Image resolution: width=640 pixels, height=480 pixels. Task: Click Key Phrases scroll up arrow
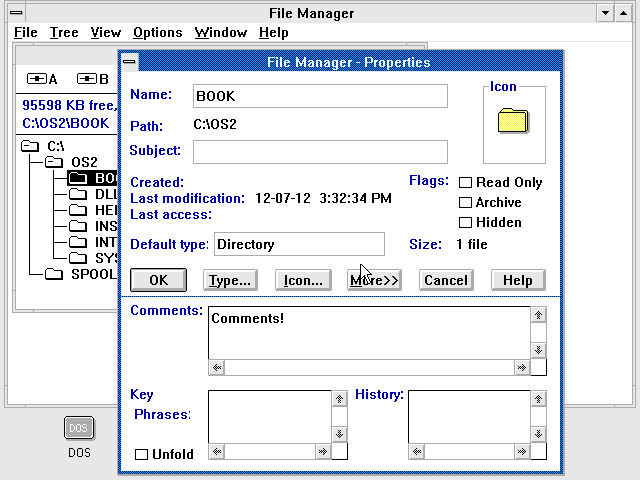click(x=339, y=399)
